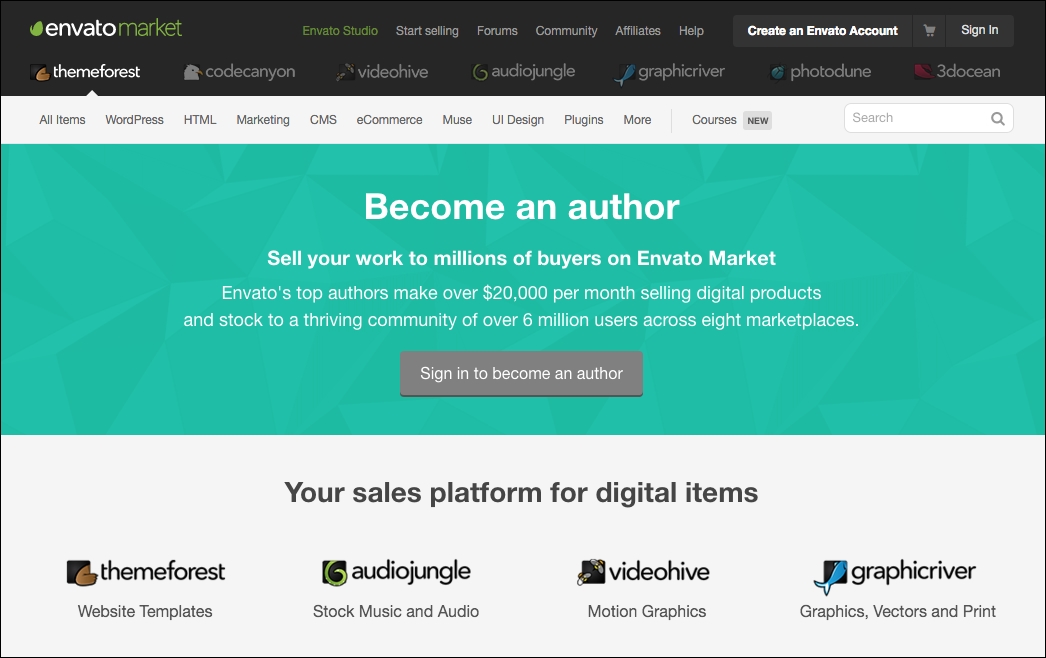The height and width of the screenshot is (658, 1046).
Task: Switch to the PhotoDune marketplace
Action: tap(820, 72)
